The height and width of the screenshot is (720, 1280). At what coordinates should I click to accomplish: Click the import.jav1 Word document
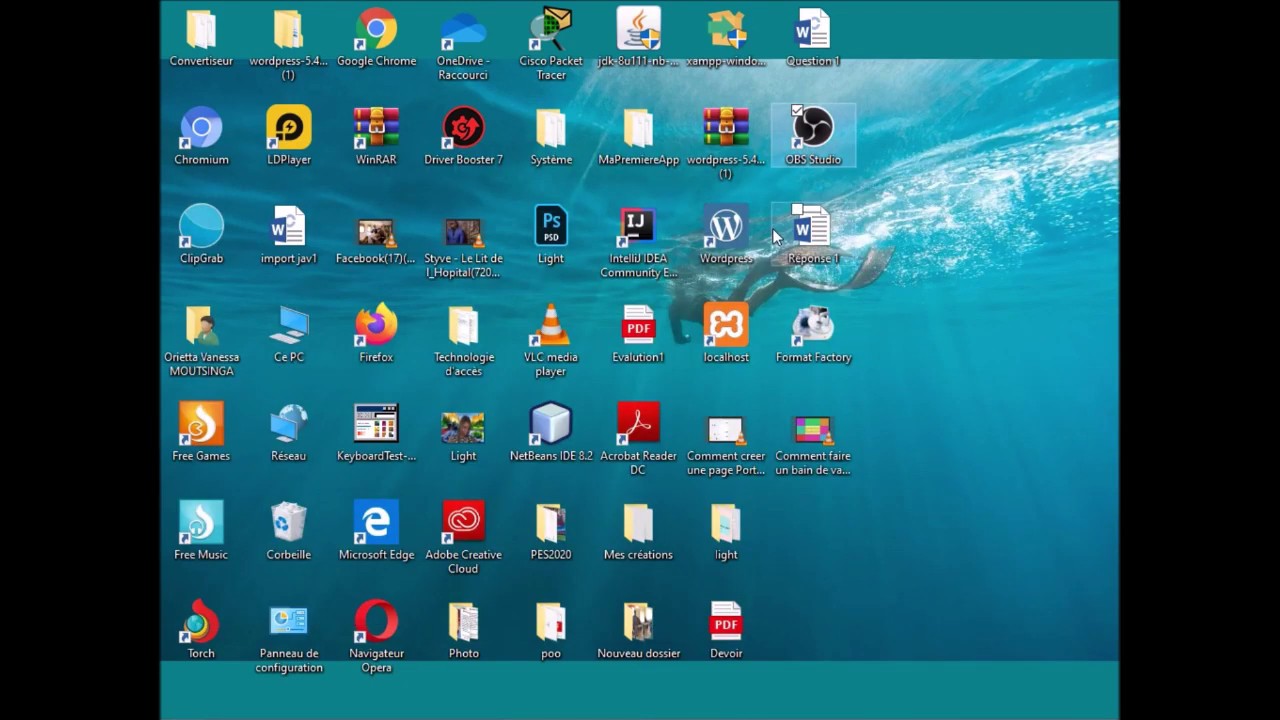click(x=289, y=227)
